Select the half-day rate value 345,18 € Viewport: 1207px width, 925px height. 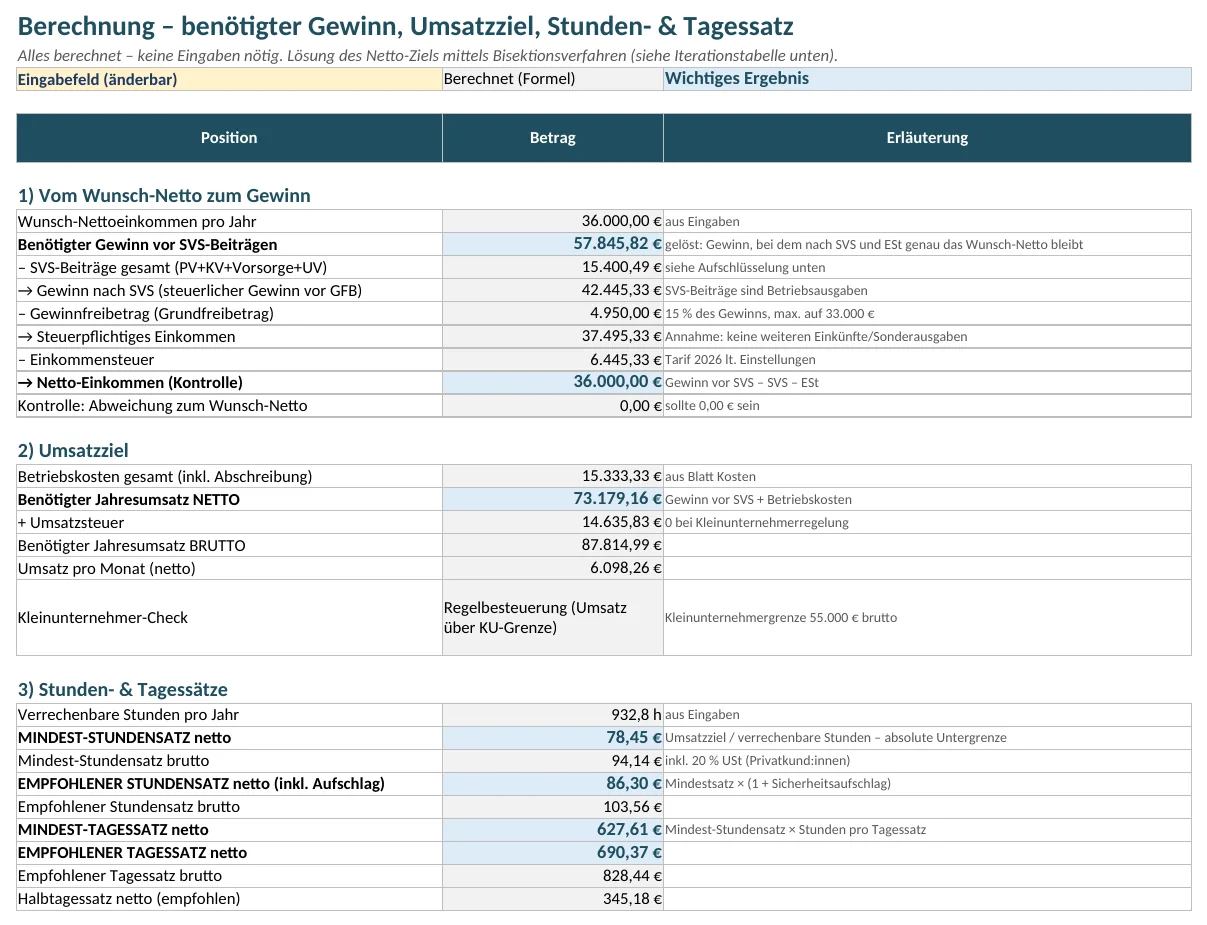(x=553, y=898)
